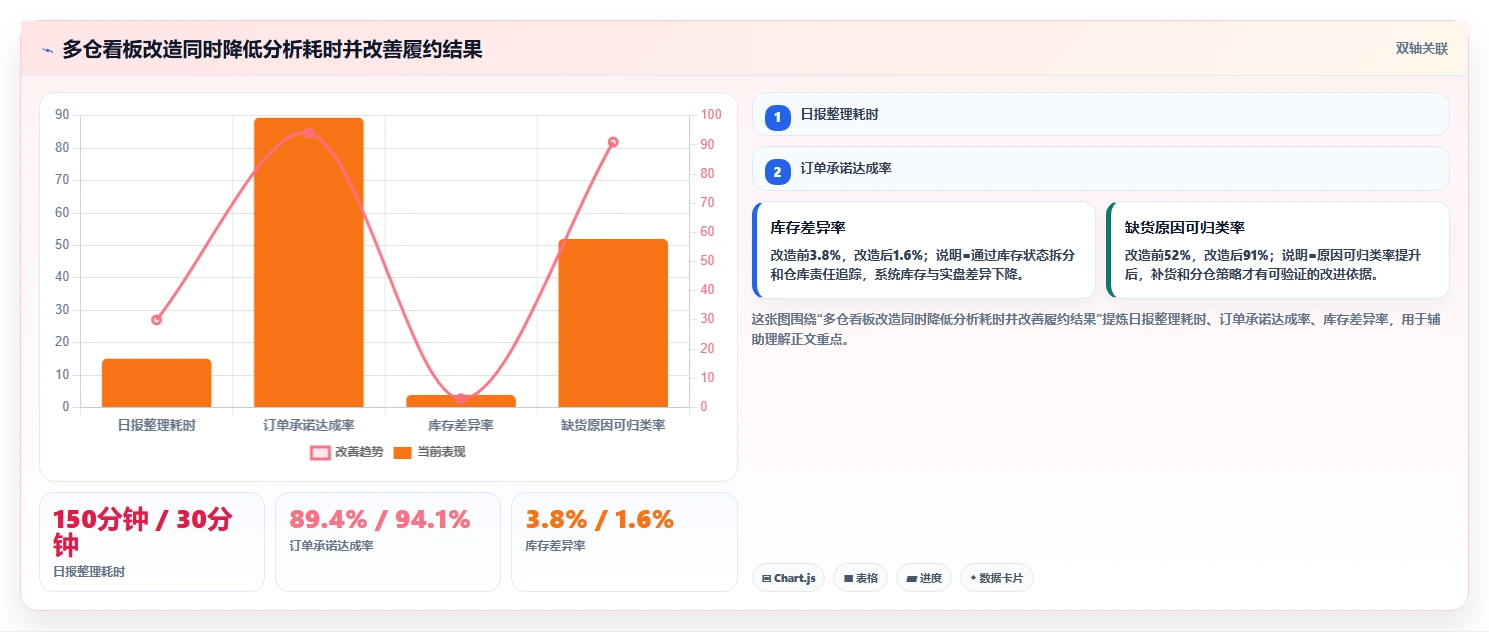Click the 缺货原因可归类率 orange bar

(x=613, y=323)
